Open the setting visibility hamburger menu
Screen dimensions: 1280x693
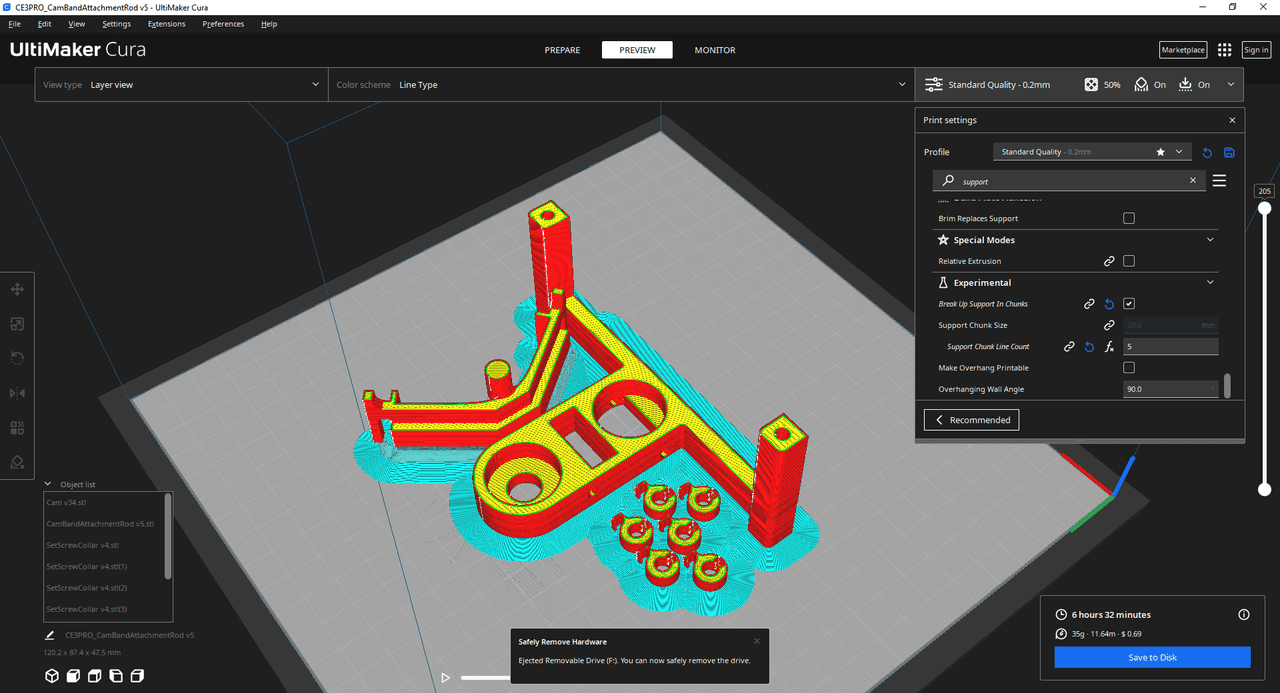coord(1219,181)
